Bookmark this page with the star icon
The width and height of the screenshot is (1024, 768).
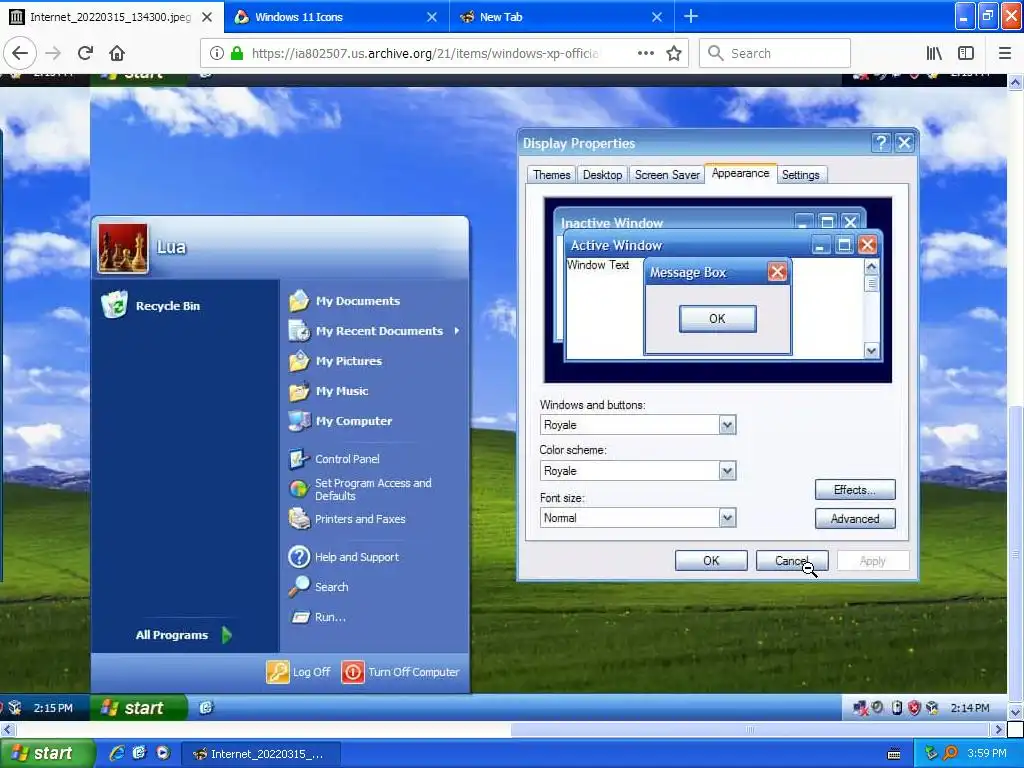point(674,53)
